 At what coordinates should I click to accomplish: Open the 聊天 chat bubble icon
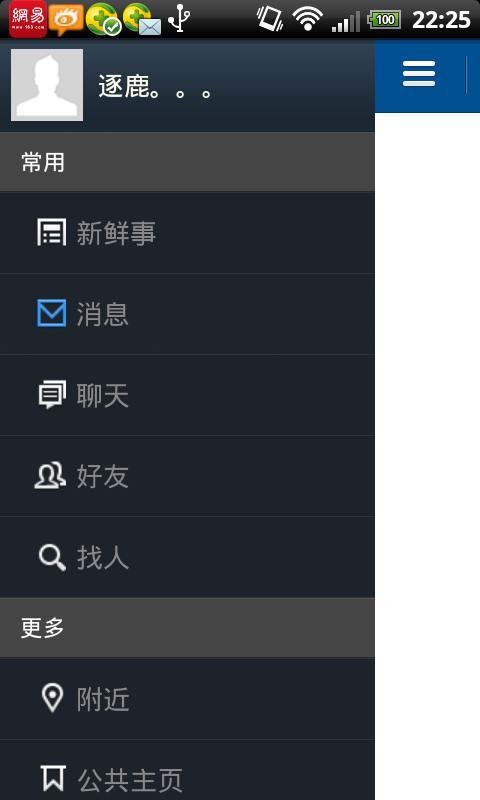[52, 394]
